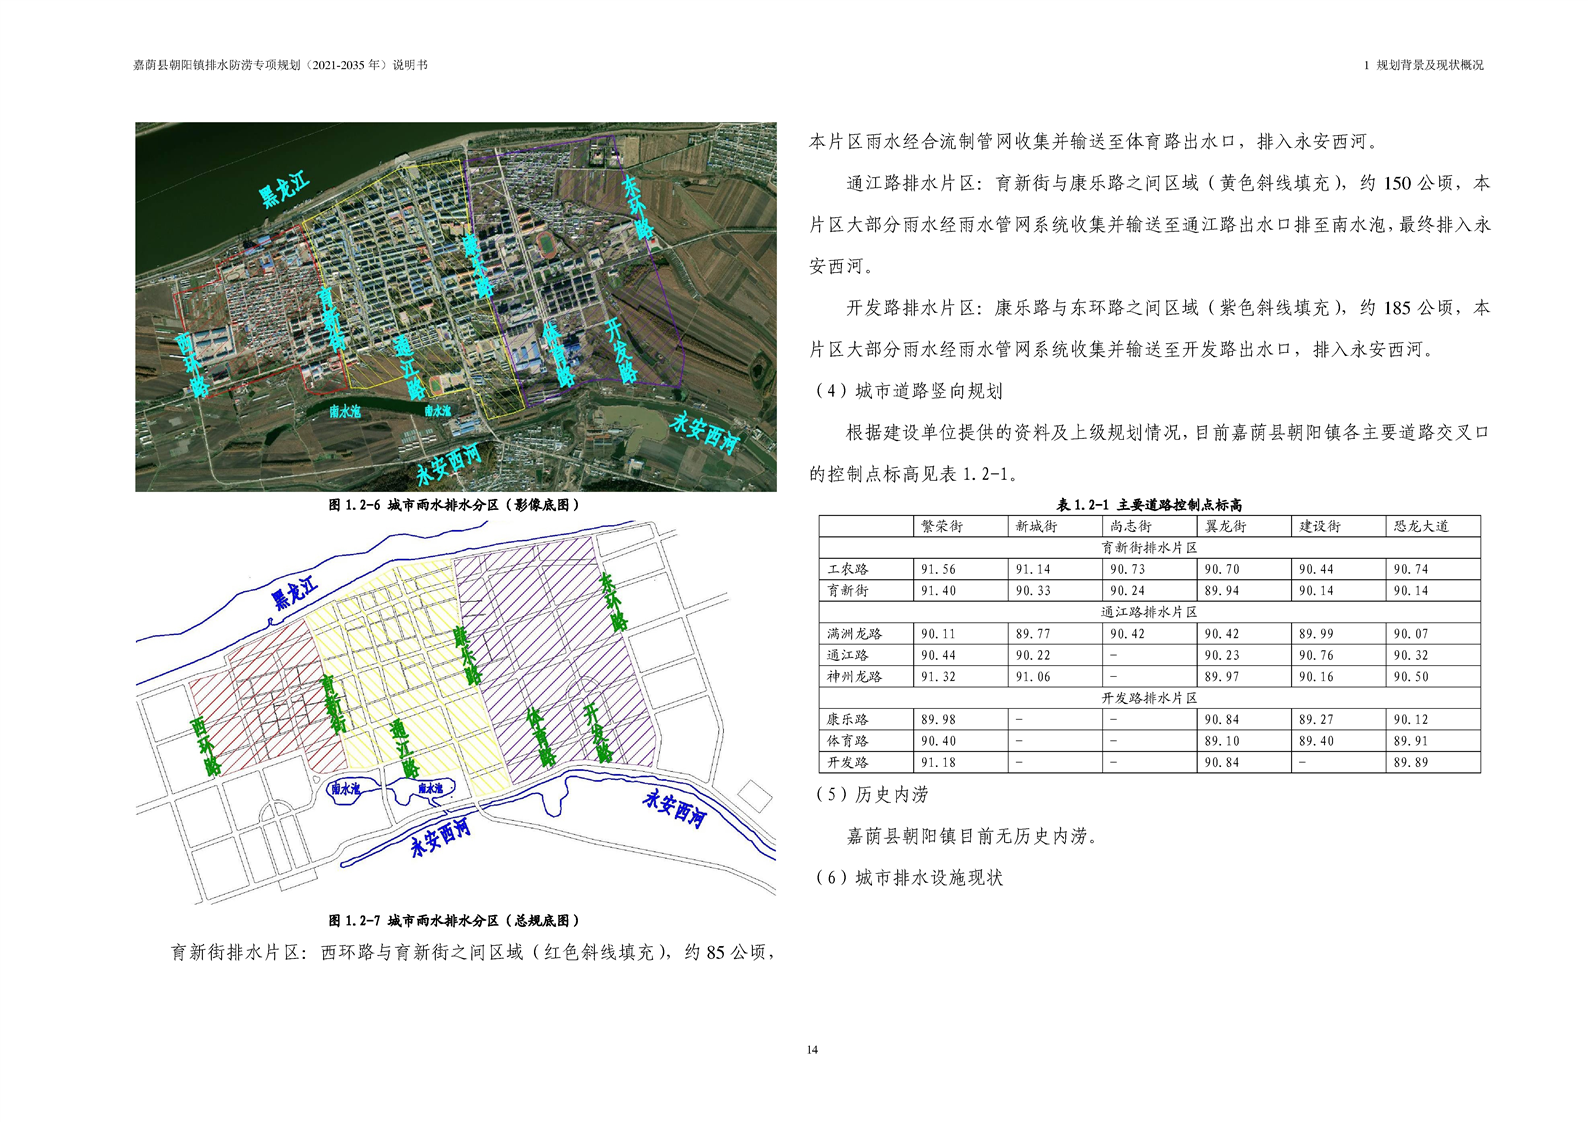Click the column header '建设街'
The image size is (1588, 1122).
click(1320, 526)
